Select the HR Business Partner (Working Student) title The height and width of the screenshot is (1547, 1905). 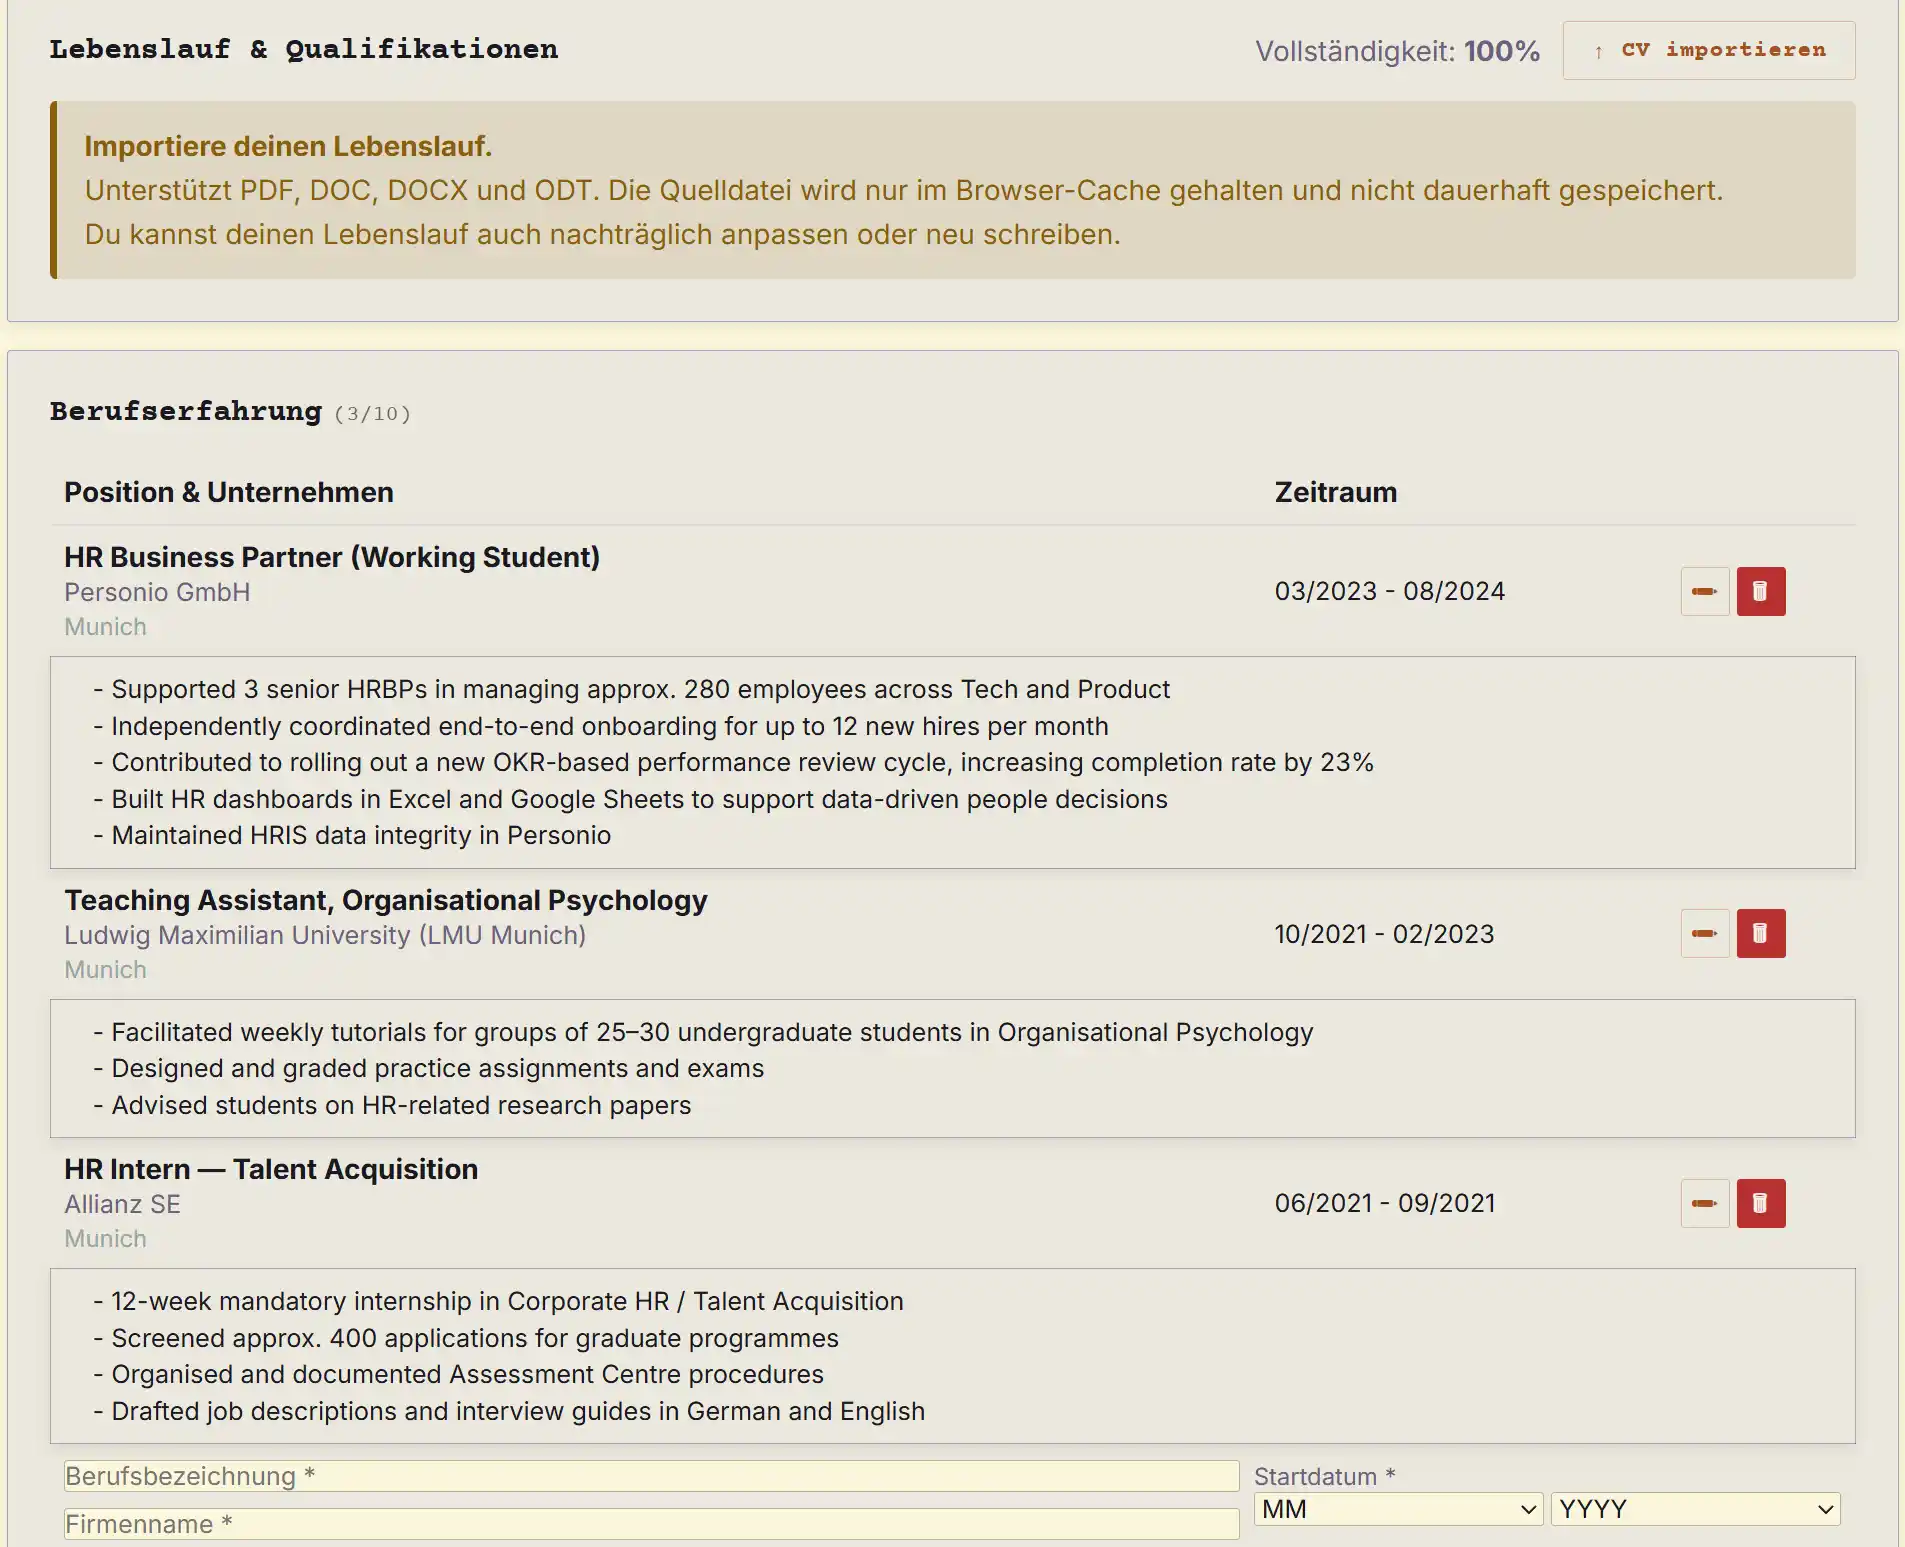click(332, 557)
